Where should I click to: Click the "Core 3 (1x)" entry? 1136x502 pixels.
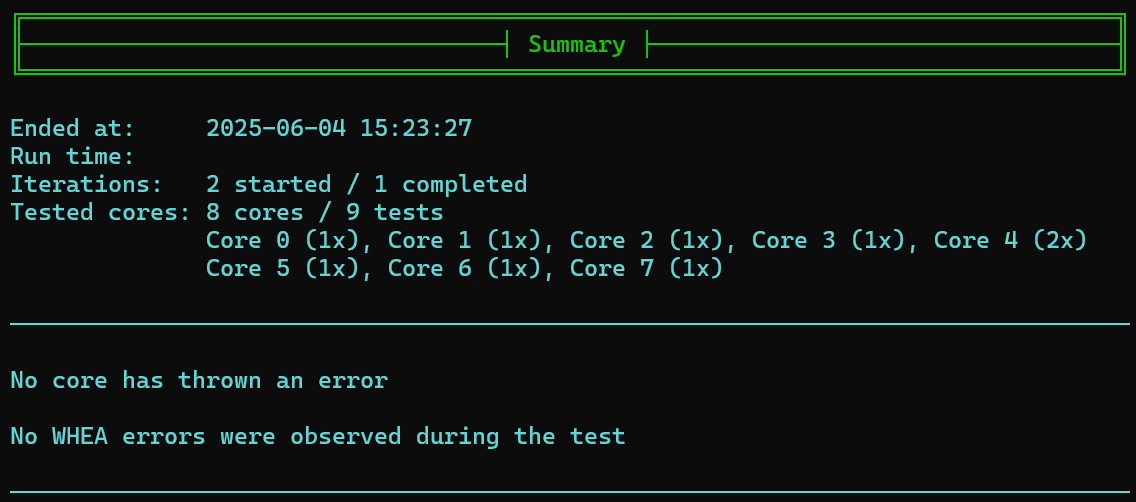[828, 241]
